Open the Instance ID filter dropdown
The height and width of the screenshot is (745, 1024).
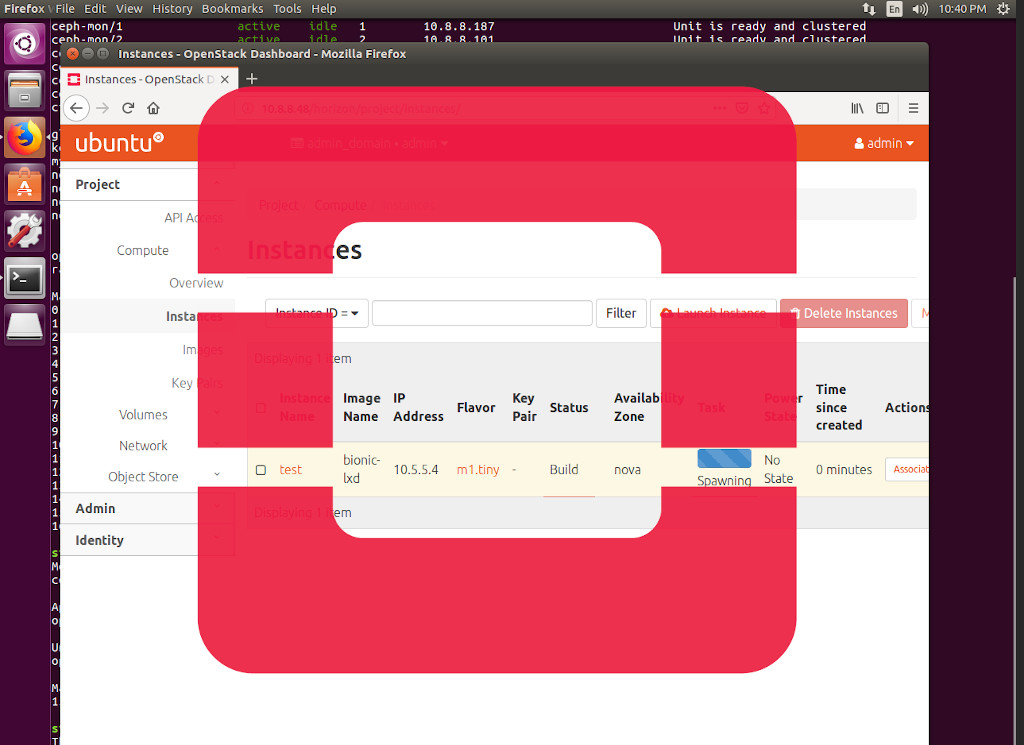click(x=317, y=313)
